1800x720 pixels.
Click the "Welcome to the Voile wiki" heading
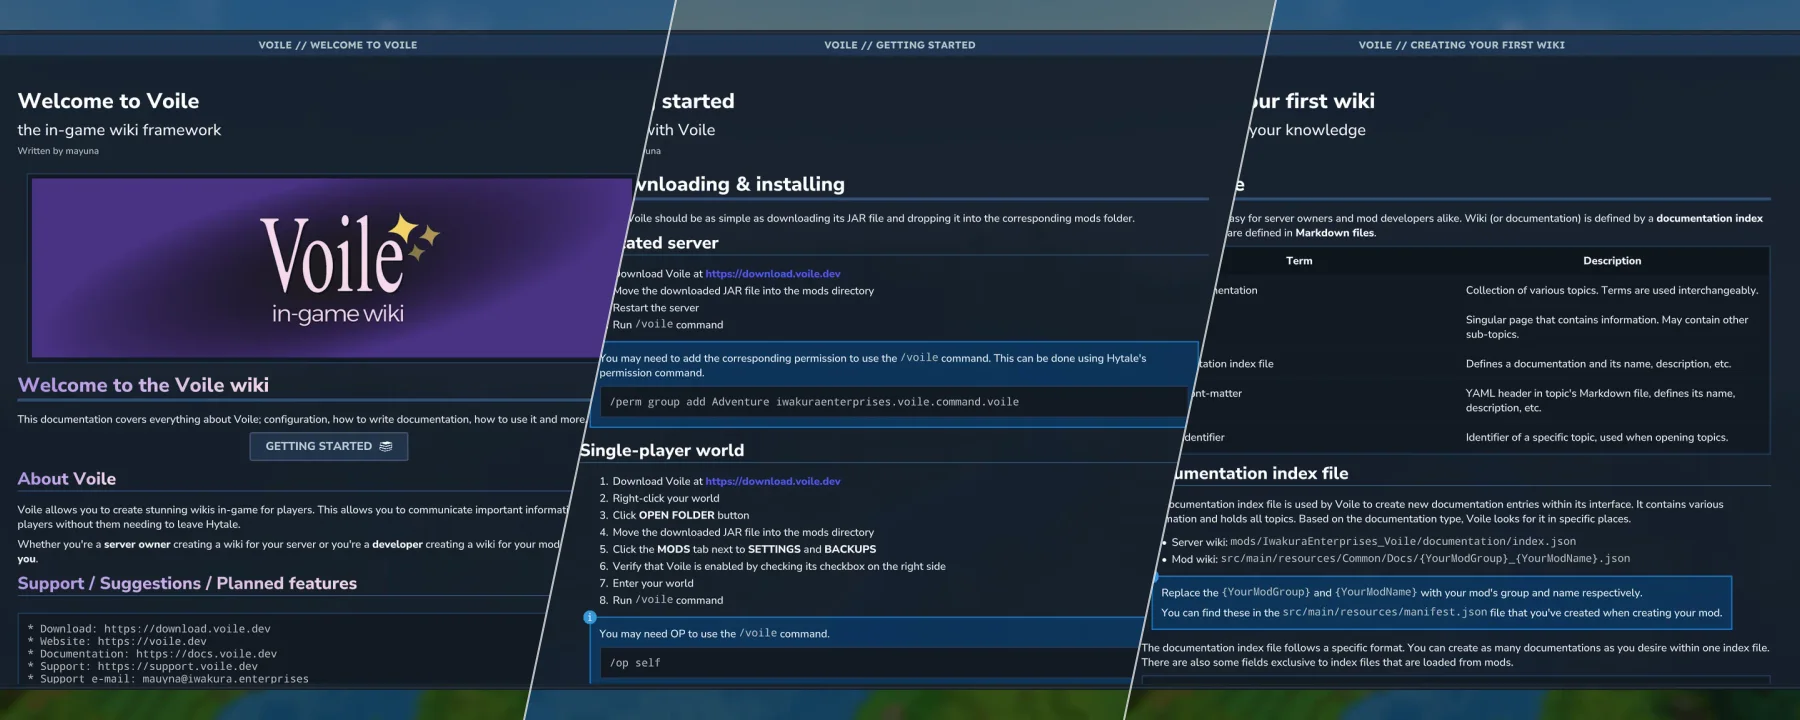(143, 385)
